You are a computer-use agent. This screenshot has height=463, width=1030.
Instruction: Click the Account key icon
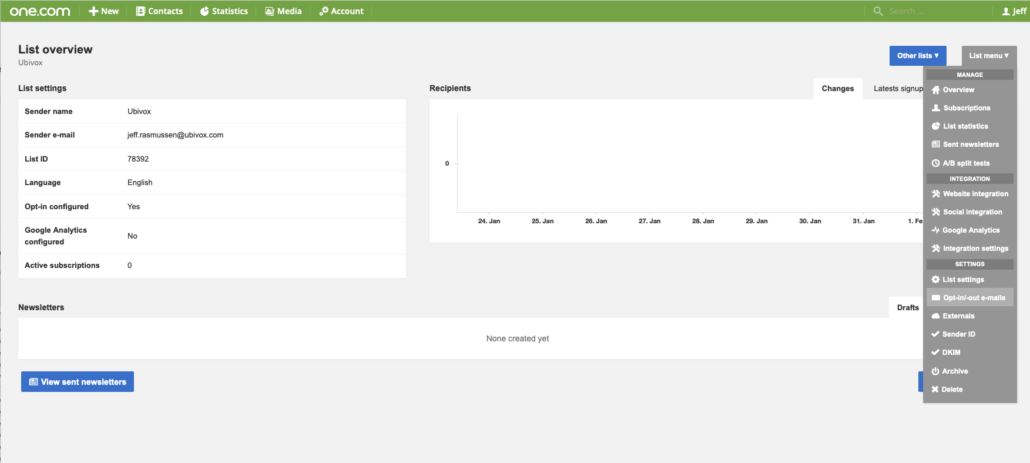coord(323,11)
